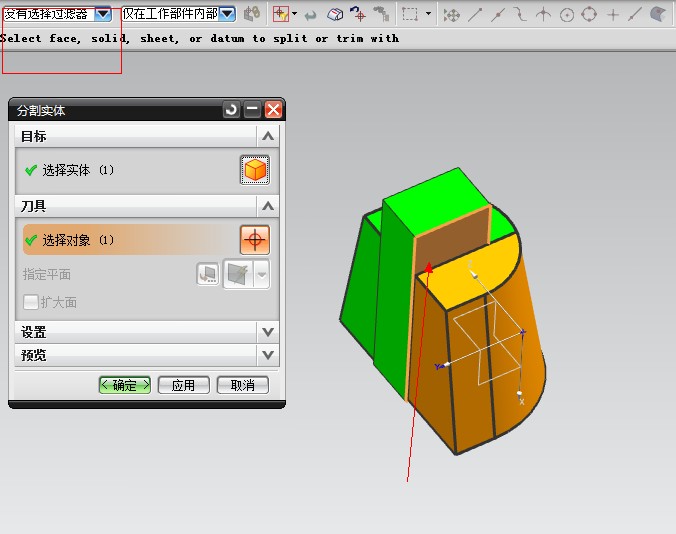Click the Y axis handle of the datum CSYS

click(445, 366)
